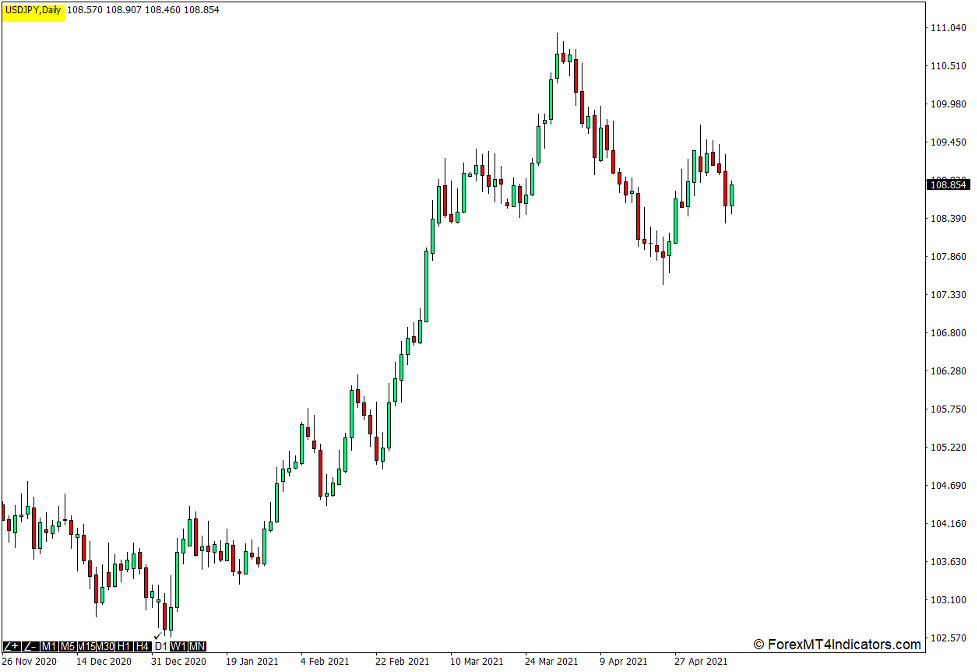Switch chart to M1 timeframe

click(47, 647)
